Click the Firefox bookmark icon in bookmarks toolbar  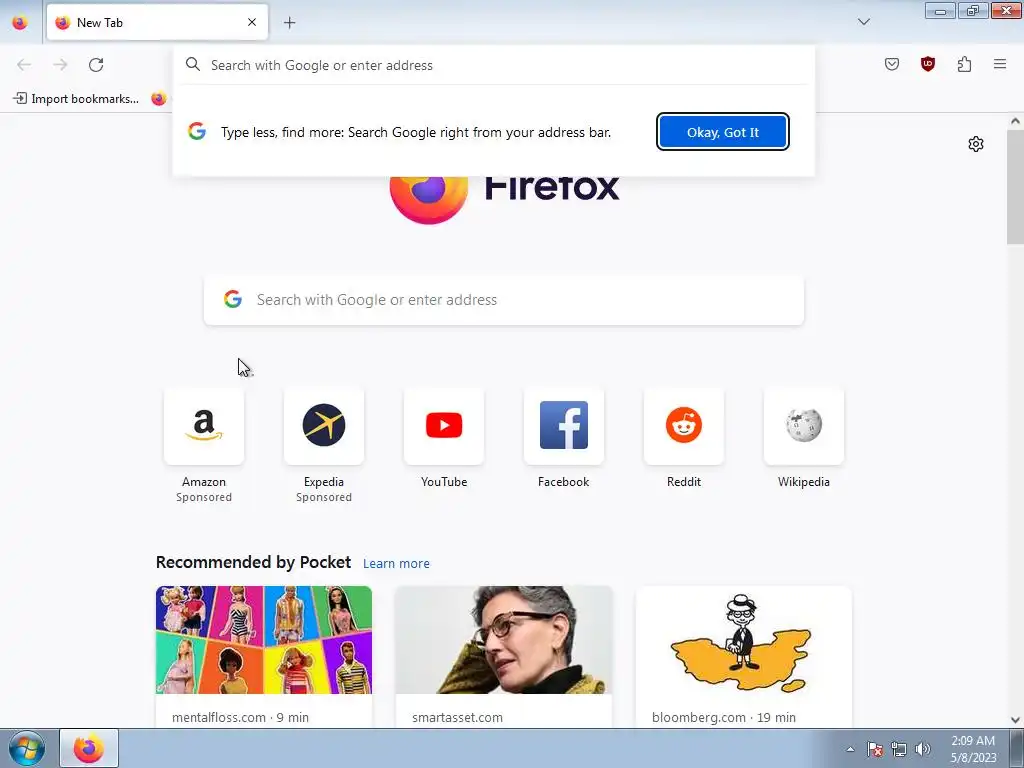click(159, 99)
